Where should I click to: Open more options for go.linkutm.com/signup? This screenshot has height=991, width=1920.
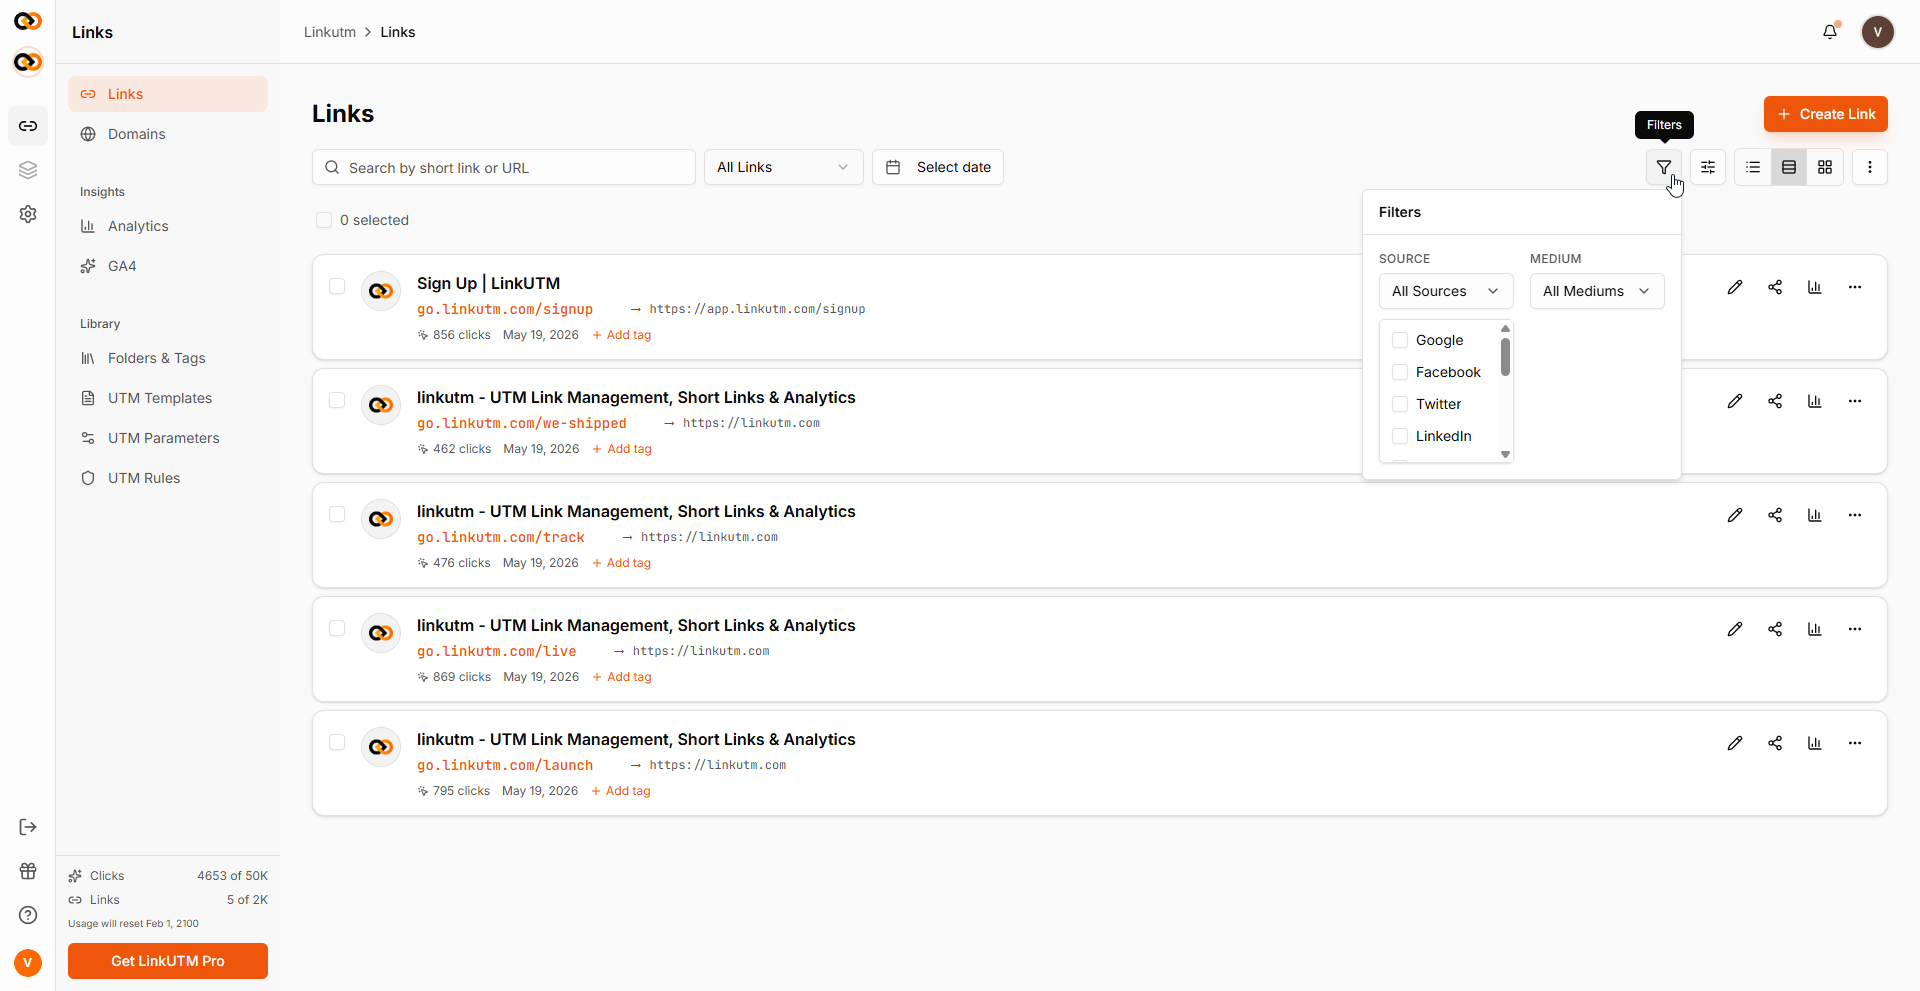tap(1855, 287)
